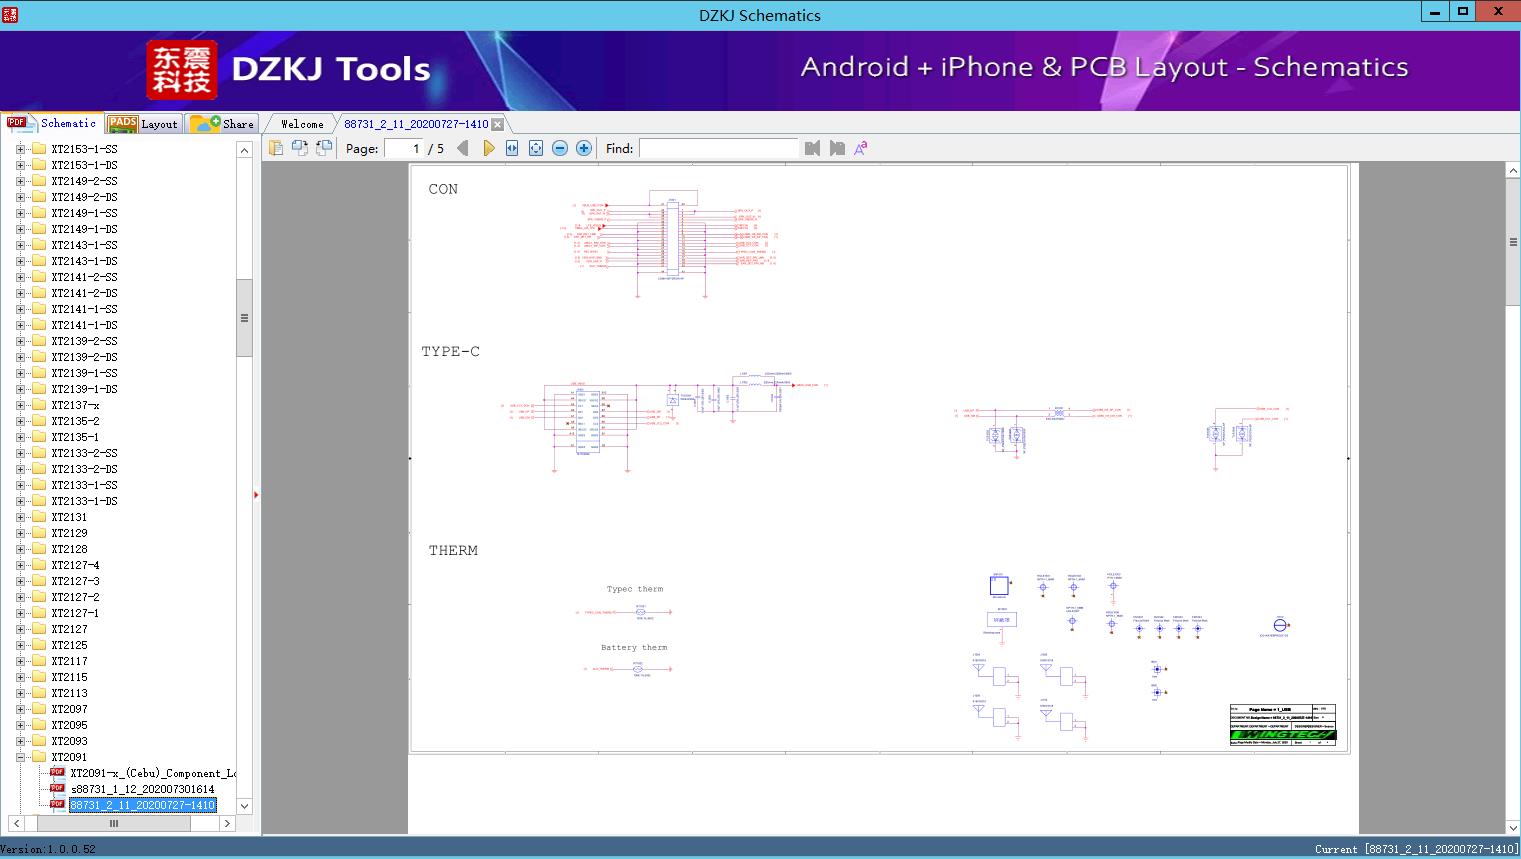This screenshot has width=1521, height=859.
Task: Select the XT2117 tree item
Action: tap(69, 661)
